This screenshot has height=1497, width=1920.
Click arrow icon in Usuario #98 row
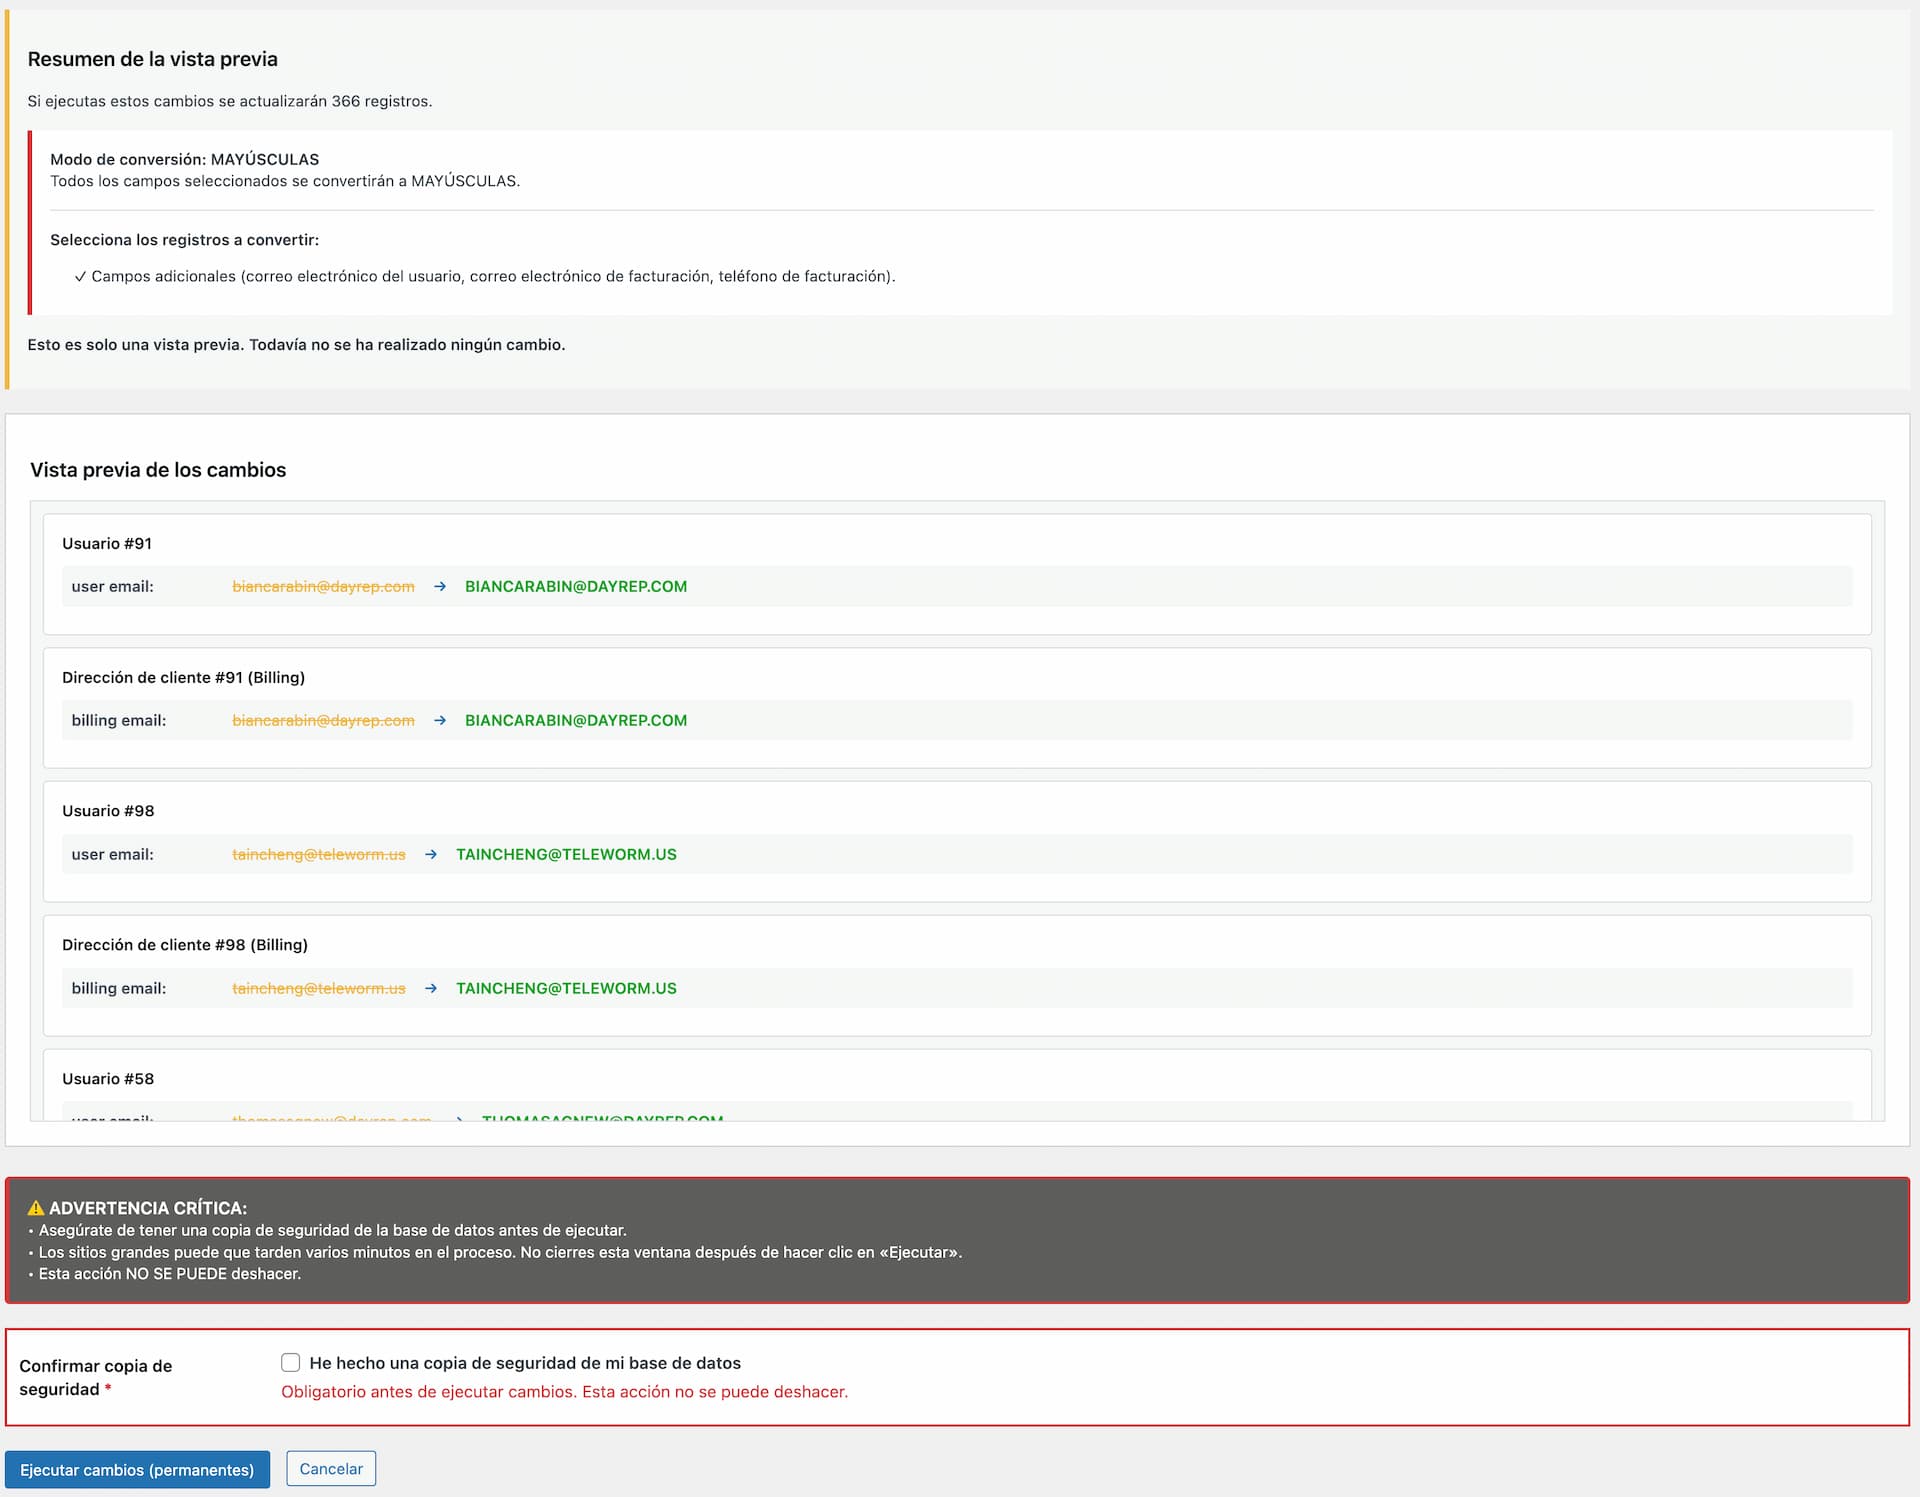tap(431, 854)
